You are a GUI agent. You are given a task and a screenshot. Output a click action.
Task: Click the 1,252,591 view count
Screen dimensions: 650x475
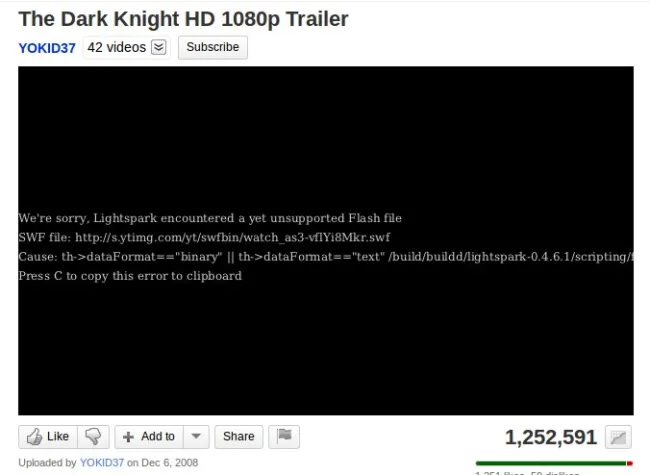click(551, 437)
